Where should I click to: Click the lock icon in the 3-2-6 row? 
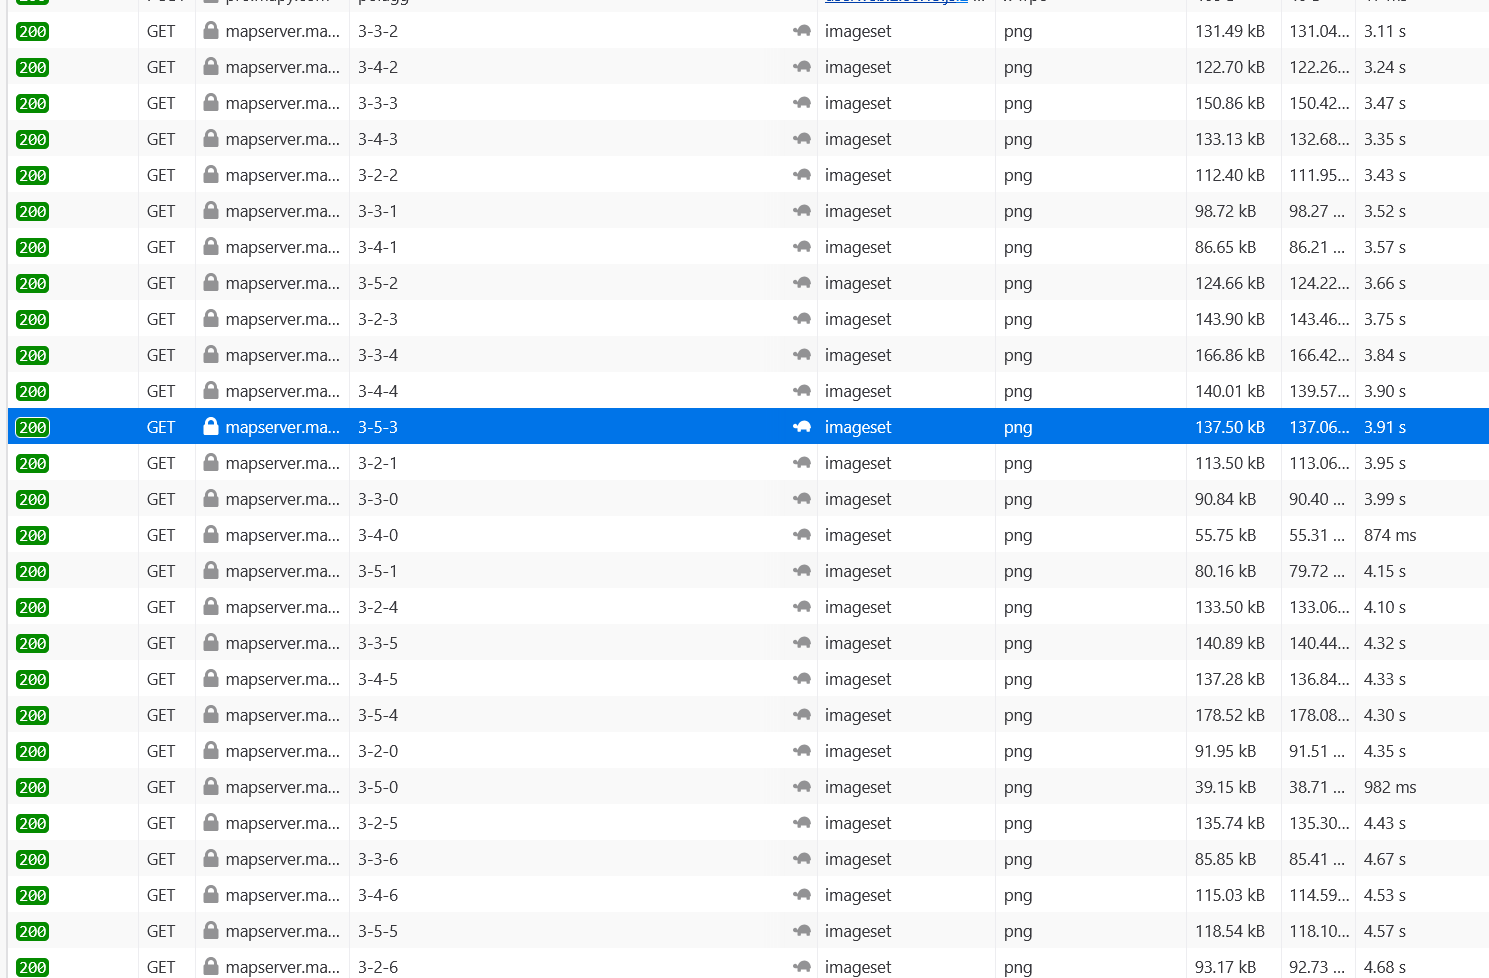pos(211,966)
